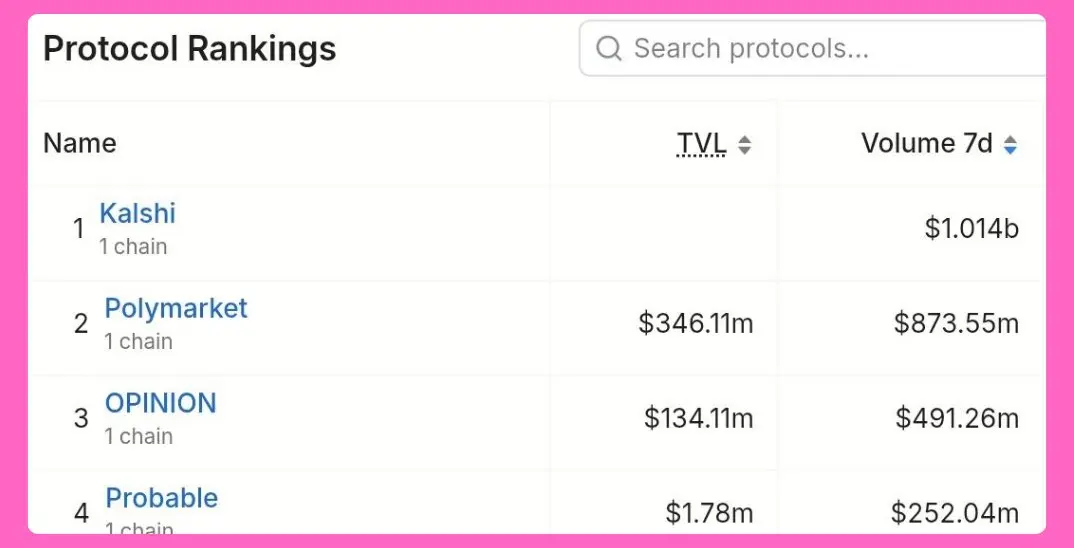
Task: Open the Kalshi protocol link
Action: (138, 213)
